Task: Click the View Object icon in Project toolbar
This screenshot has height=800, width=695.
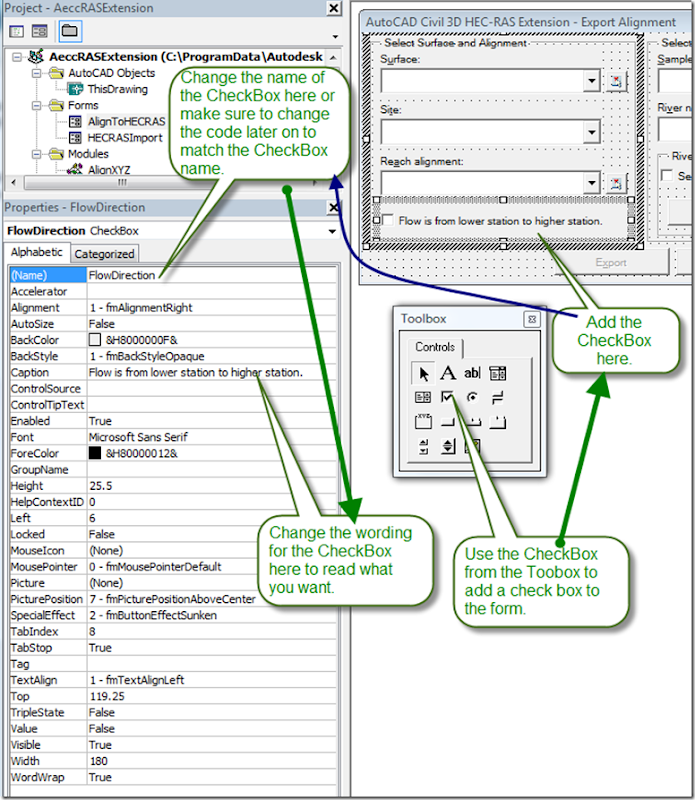Action: tap(39, 31)
